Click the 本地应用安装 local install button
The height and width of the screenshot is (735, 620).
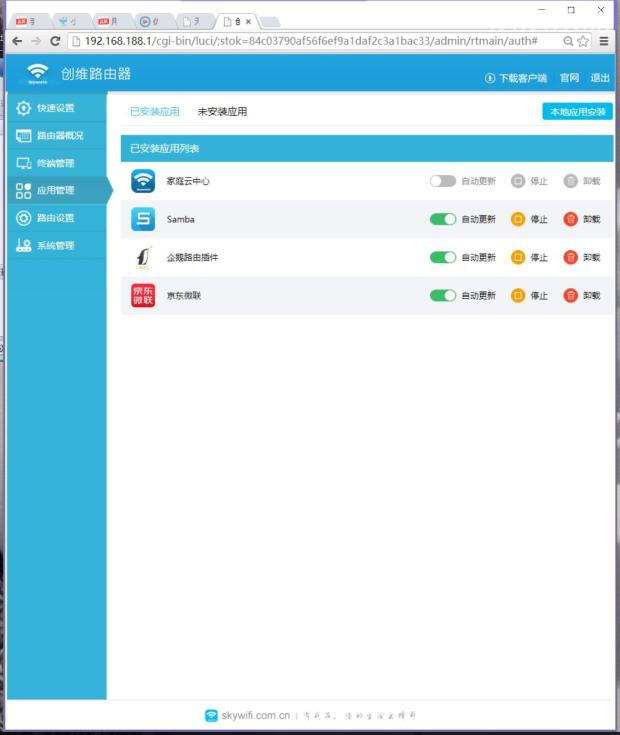577,112
